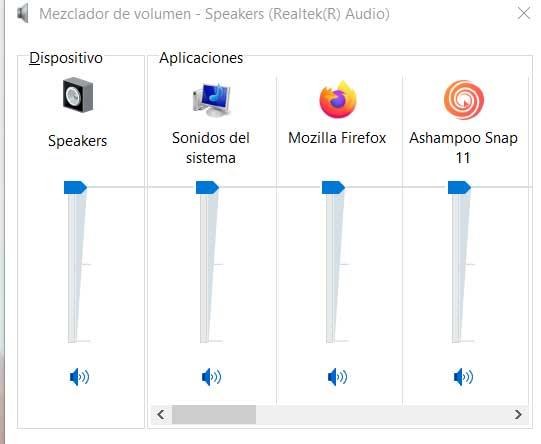Image resolution: width=541 pixels, height=444 pixels.
Task: Click the Ashampoo Snap 11 icon
Action: (464, 100)
